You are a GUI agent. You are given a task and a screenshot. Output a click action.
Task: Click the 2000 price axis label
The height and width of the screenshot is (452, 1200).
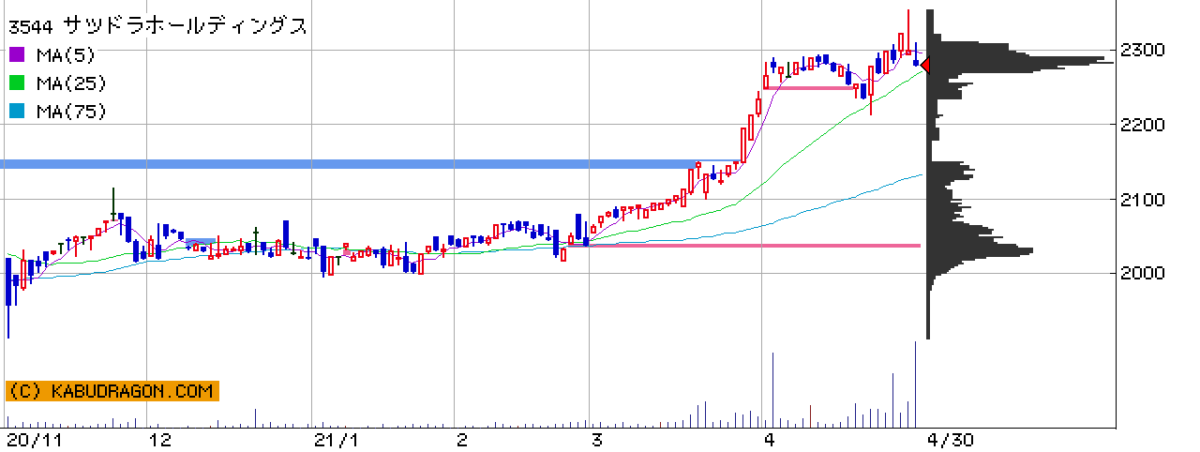(1143, 274)
